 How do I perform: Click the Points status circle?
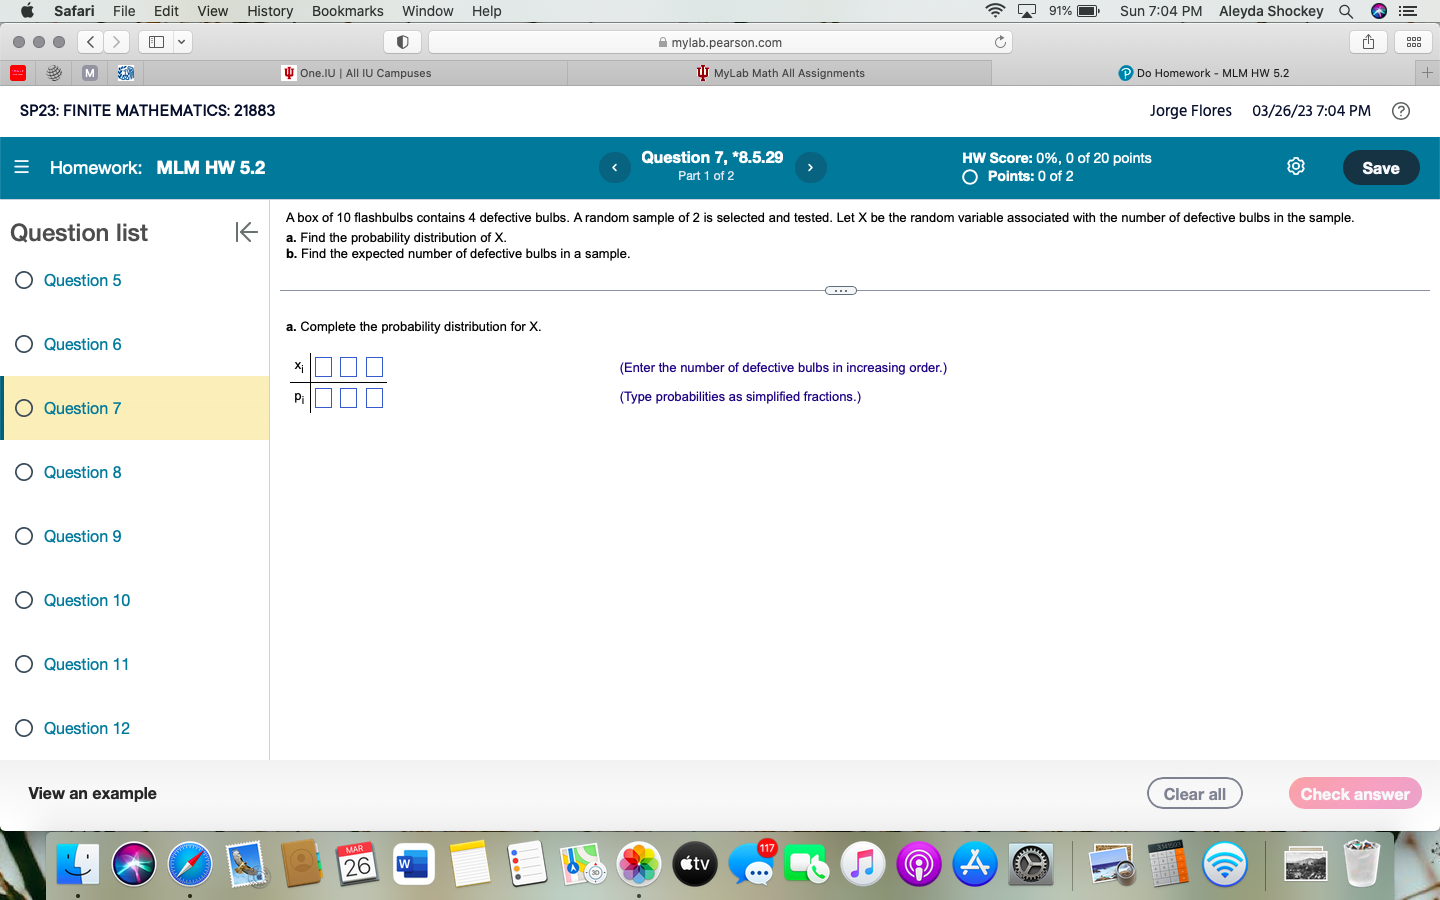[969, 177]
